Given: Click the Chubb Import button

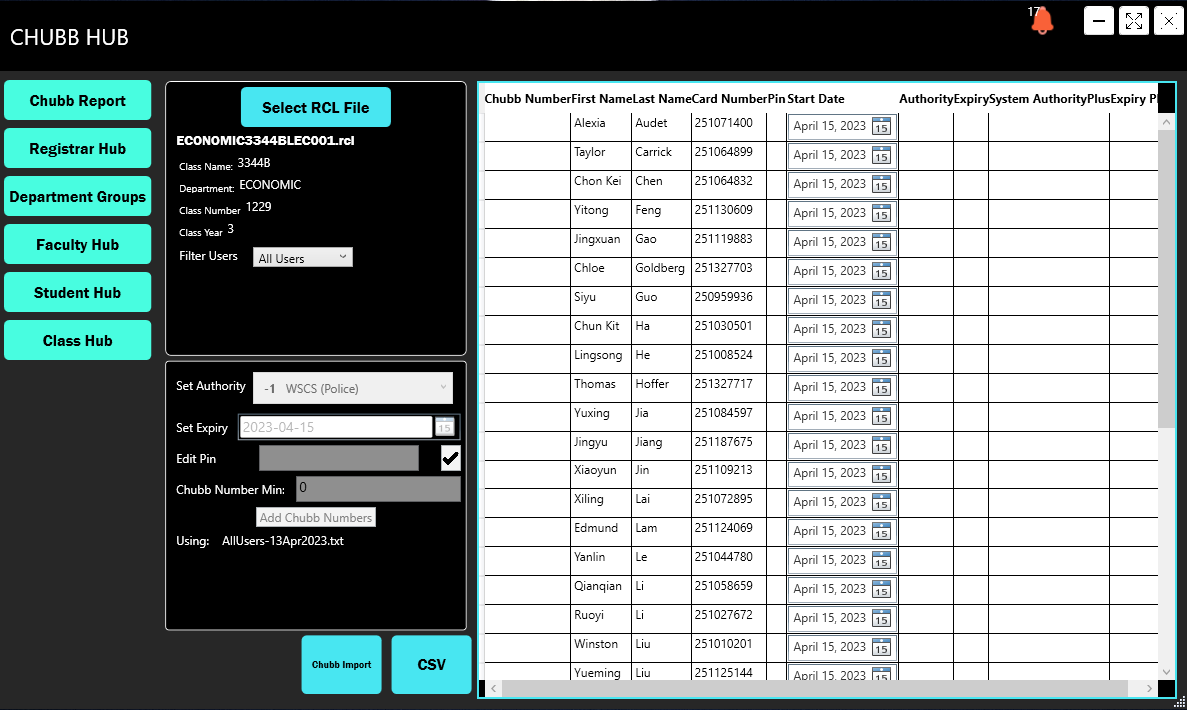Looking at the screenshot, I should click(x=341, y=665).
